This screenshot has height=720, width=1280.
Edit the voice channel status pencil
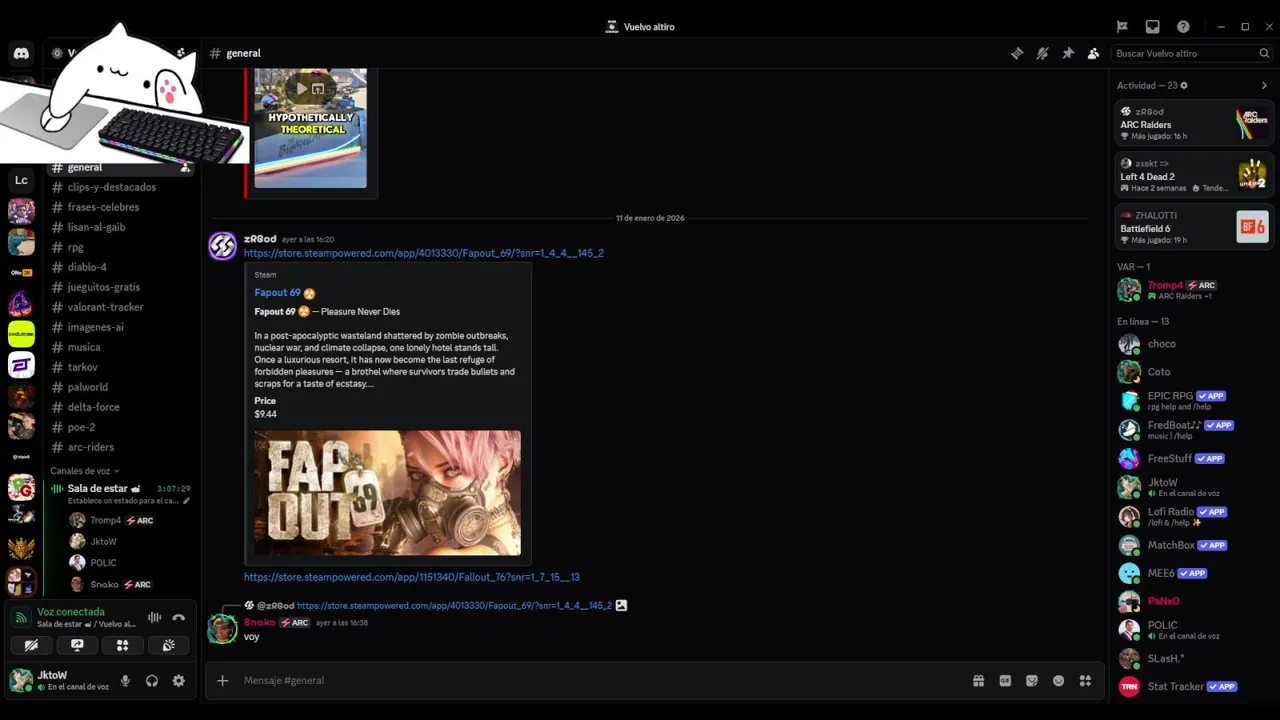pyautogui.click(x=186, y=501)
